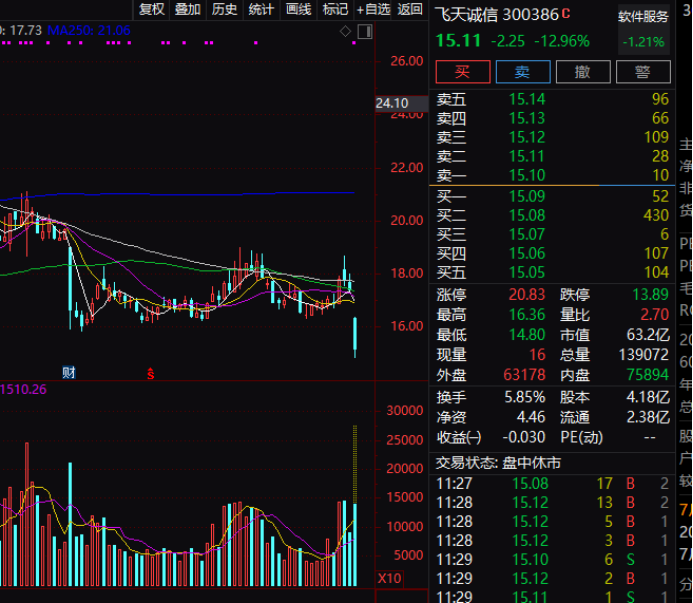Click the red S signal marker
This screenshot has height=603, width=693.
[151, 374]
